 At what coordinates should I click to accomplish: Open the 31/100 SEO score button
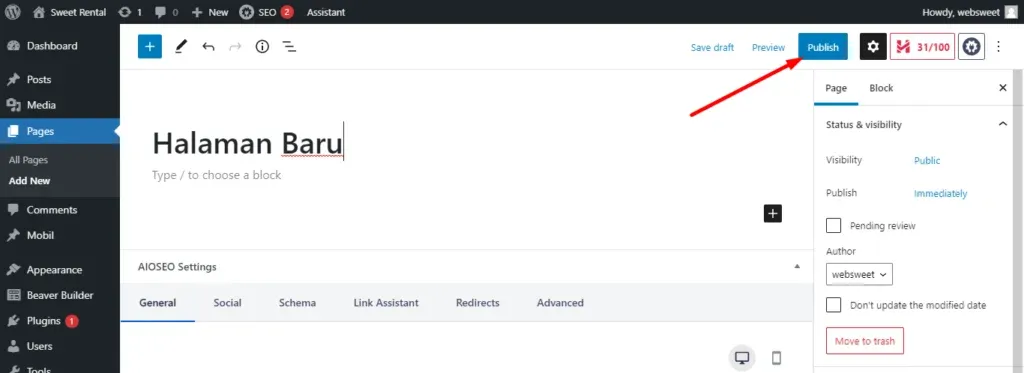click(x=922, y=47)
